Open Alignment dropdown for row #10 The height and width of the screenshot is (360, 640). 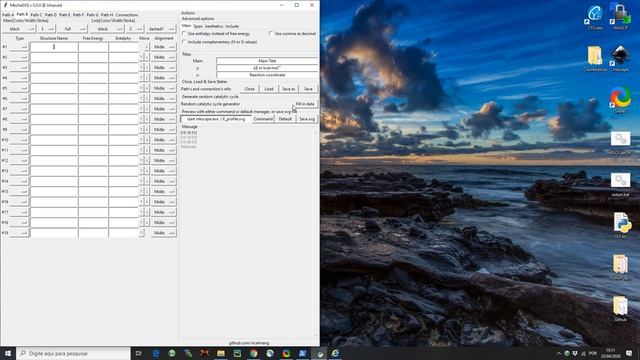(x=163, y=140)
